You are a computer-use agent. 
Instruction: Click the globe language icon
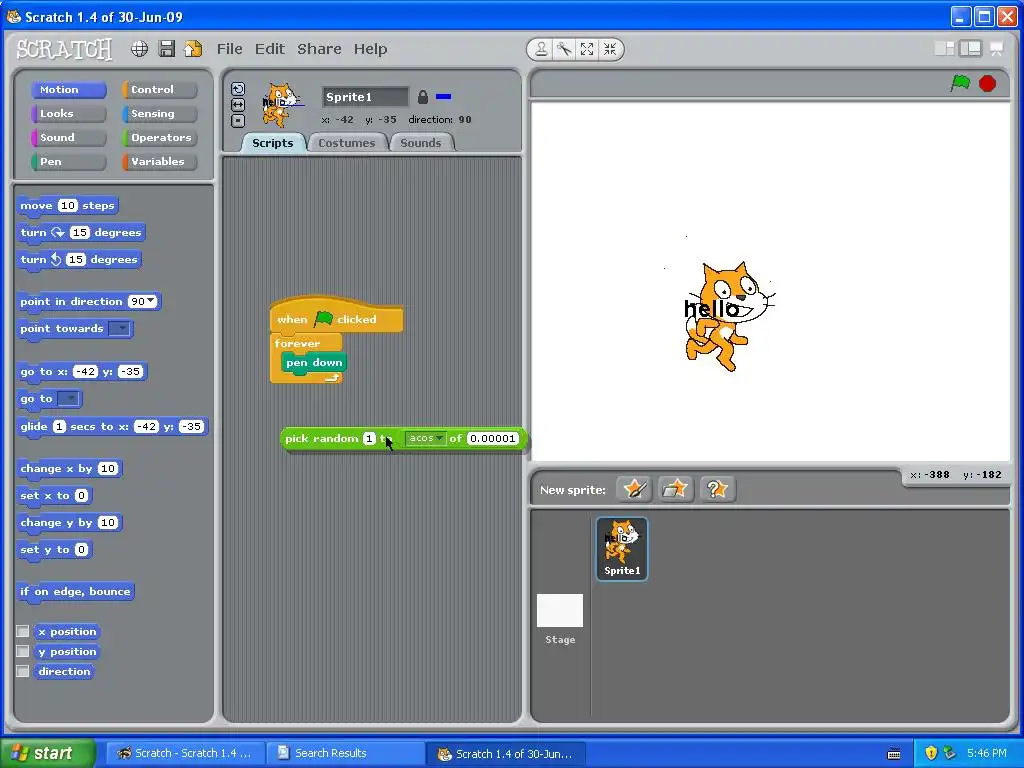139,49
